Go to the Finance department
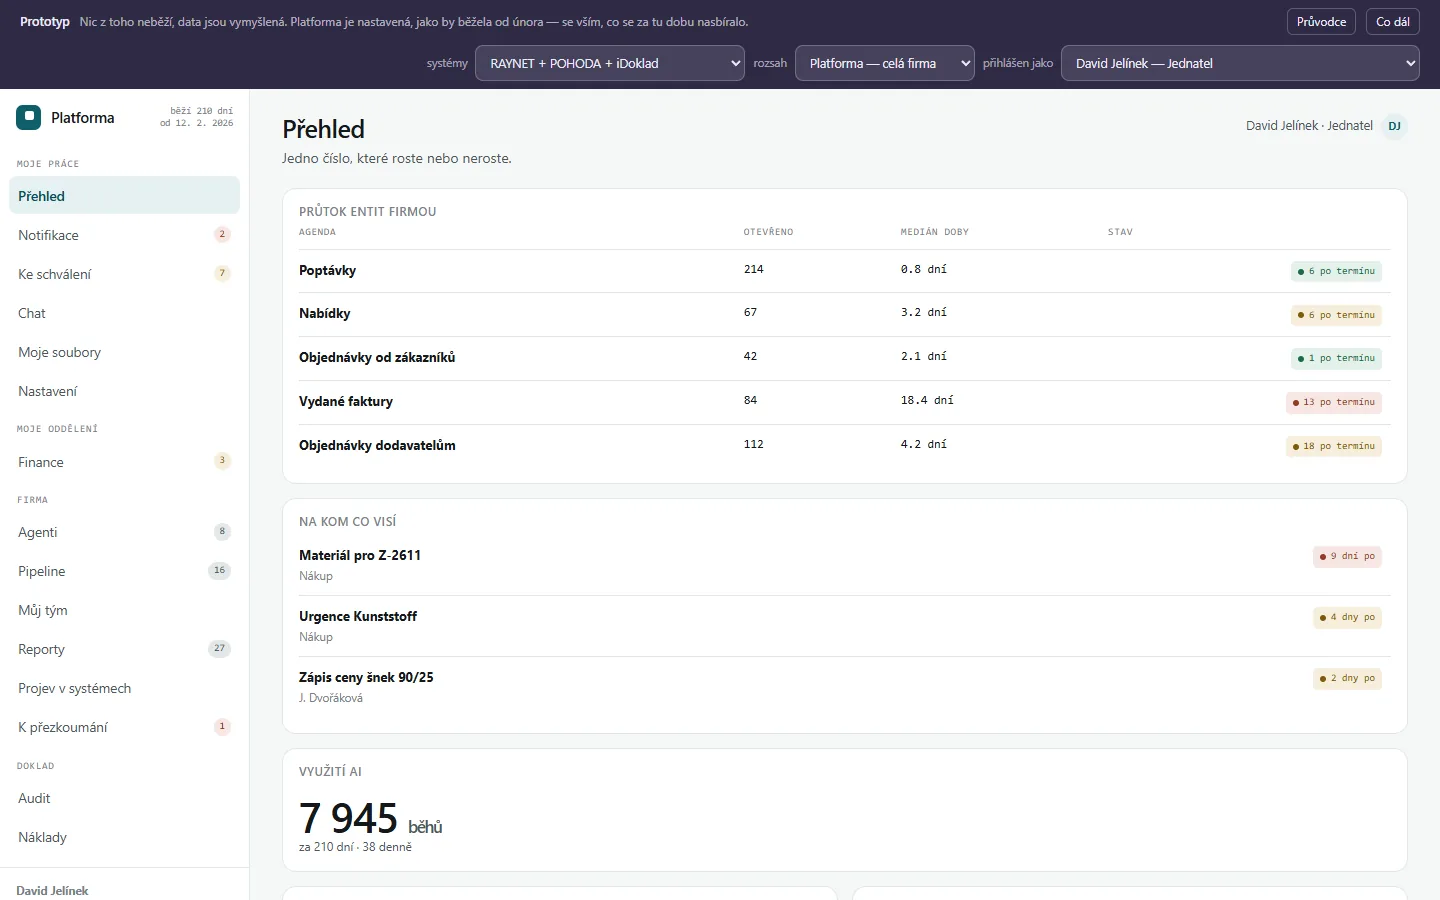Viewport: 1440px width, 900px height. (x=124, y=462)
